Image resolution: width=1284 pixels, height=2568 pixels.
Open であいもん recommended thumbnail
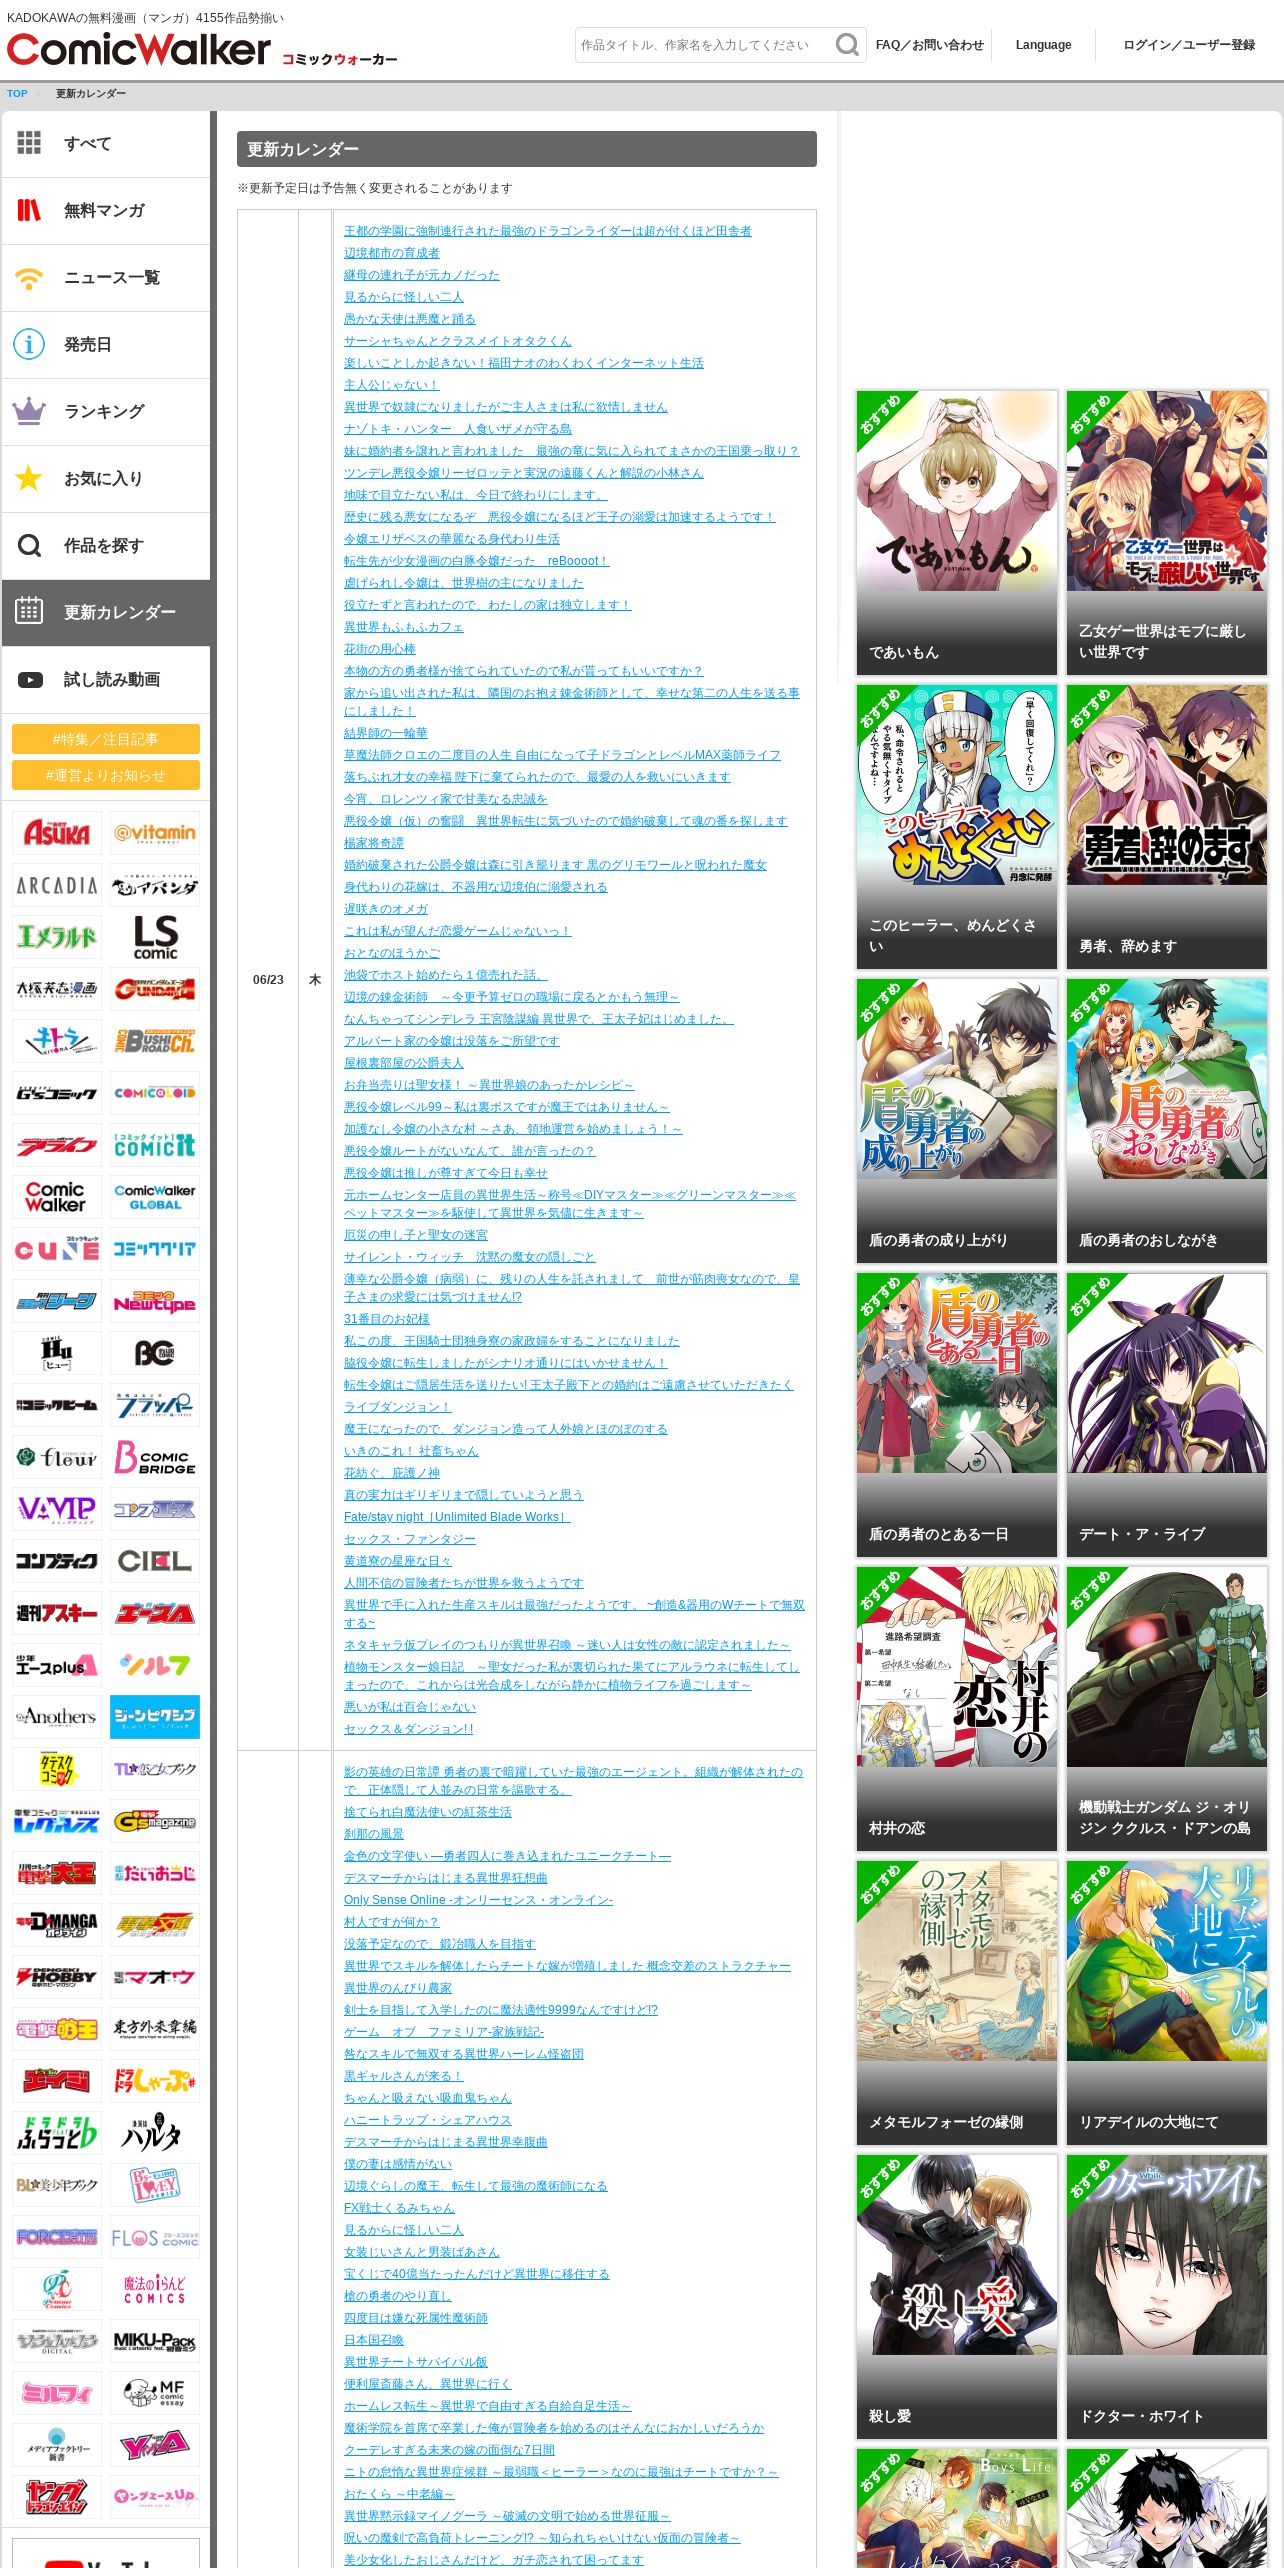pos(957,533)
